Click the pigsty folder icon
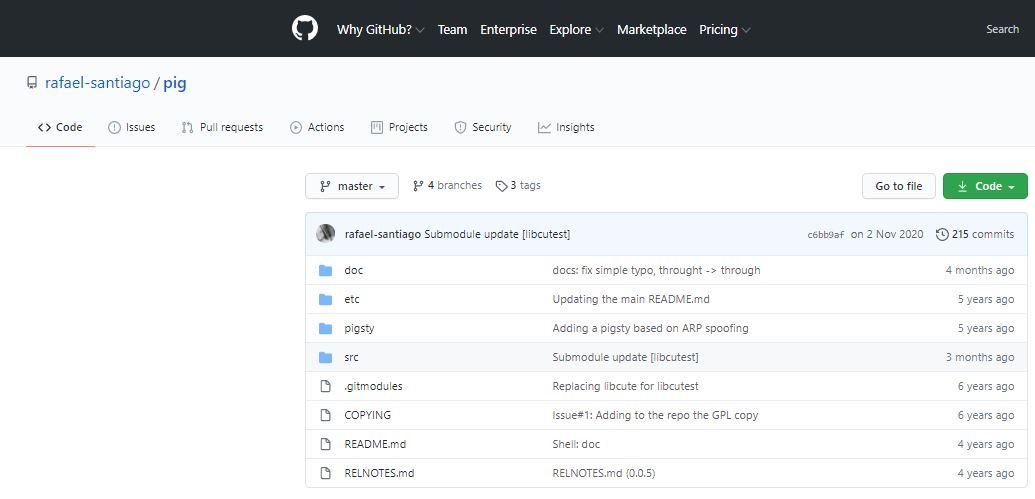 pyautogui.click(x=325, y=329)
